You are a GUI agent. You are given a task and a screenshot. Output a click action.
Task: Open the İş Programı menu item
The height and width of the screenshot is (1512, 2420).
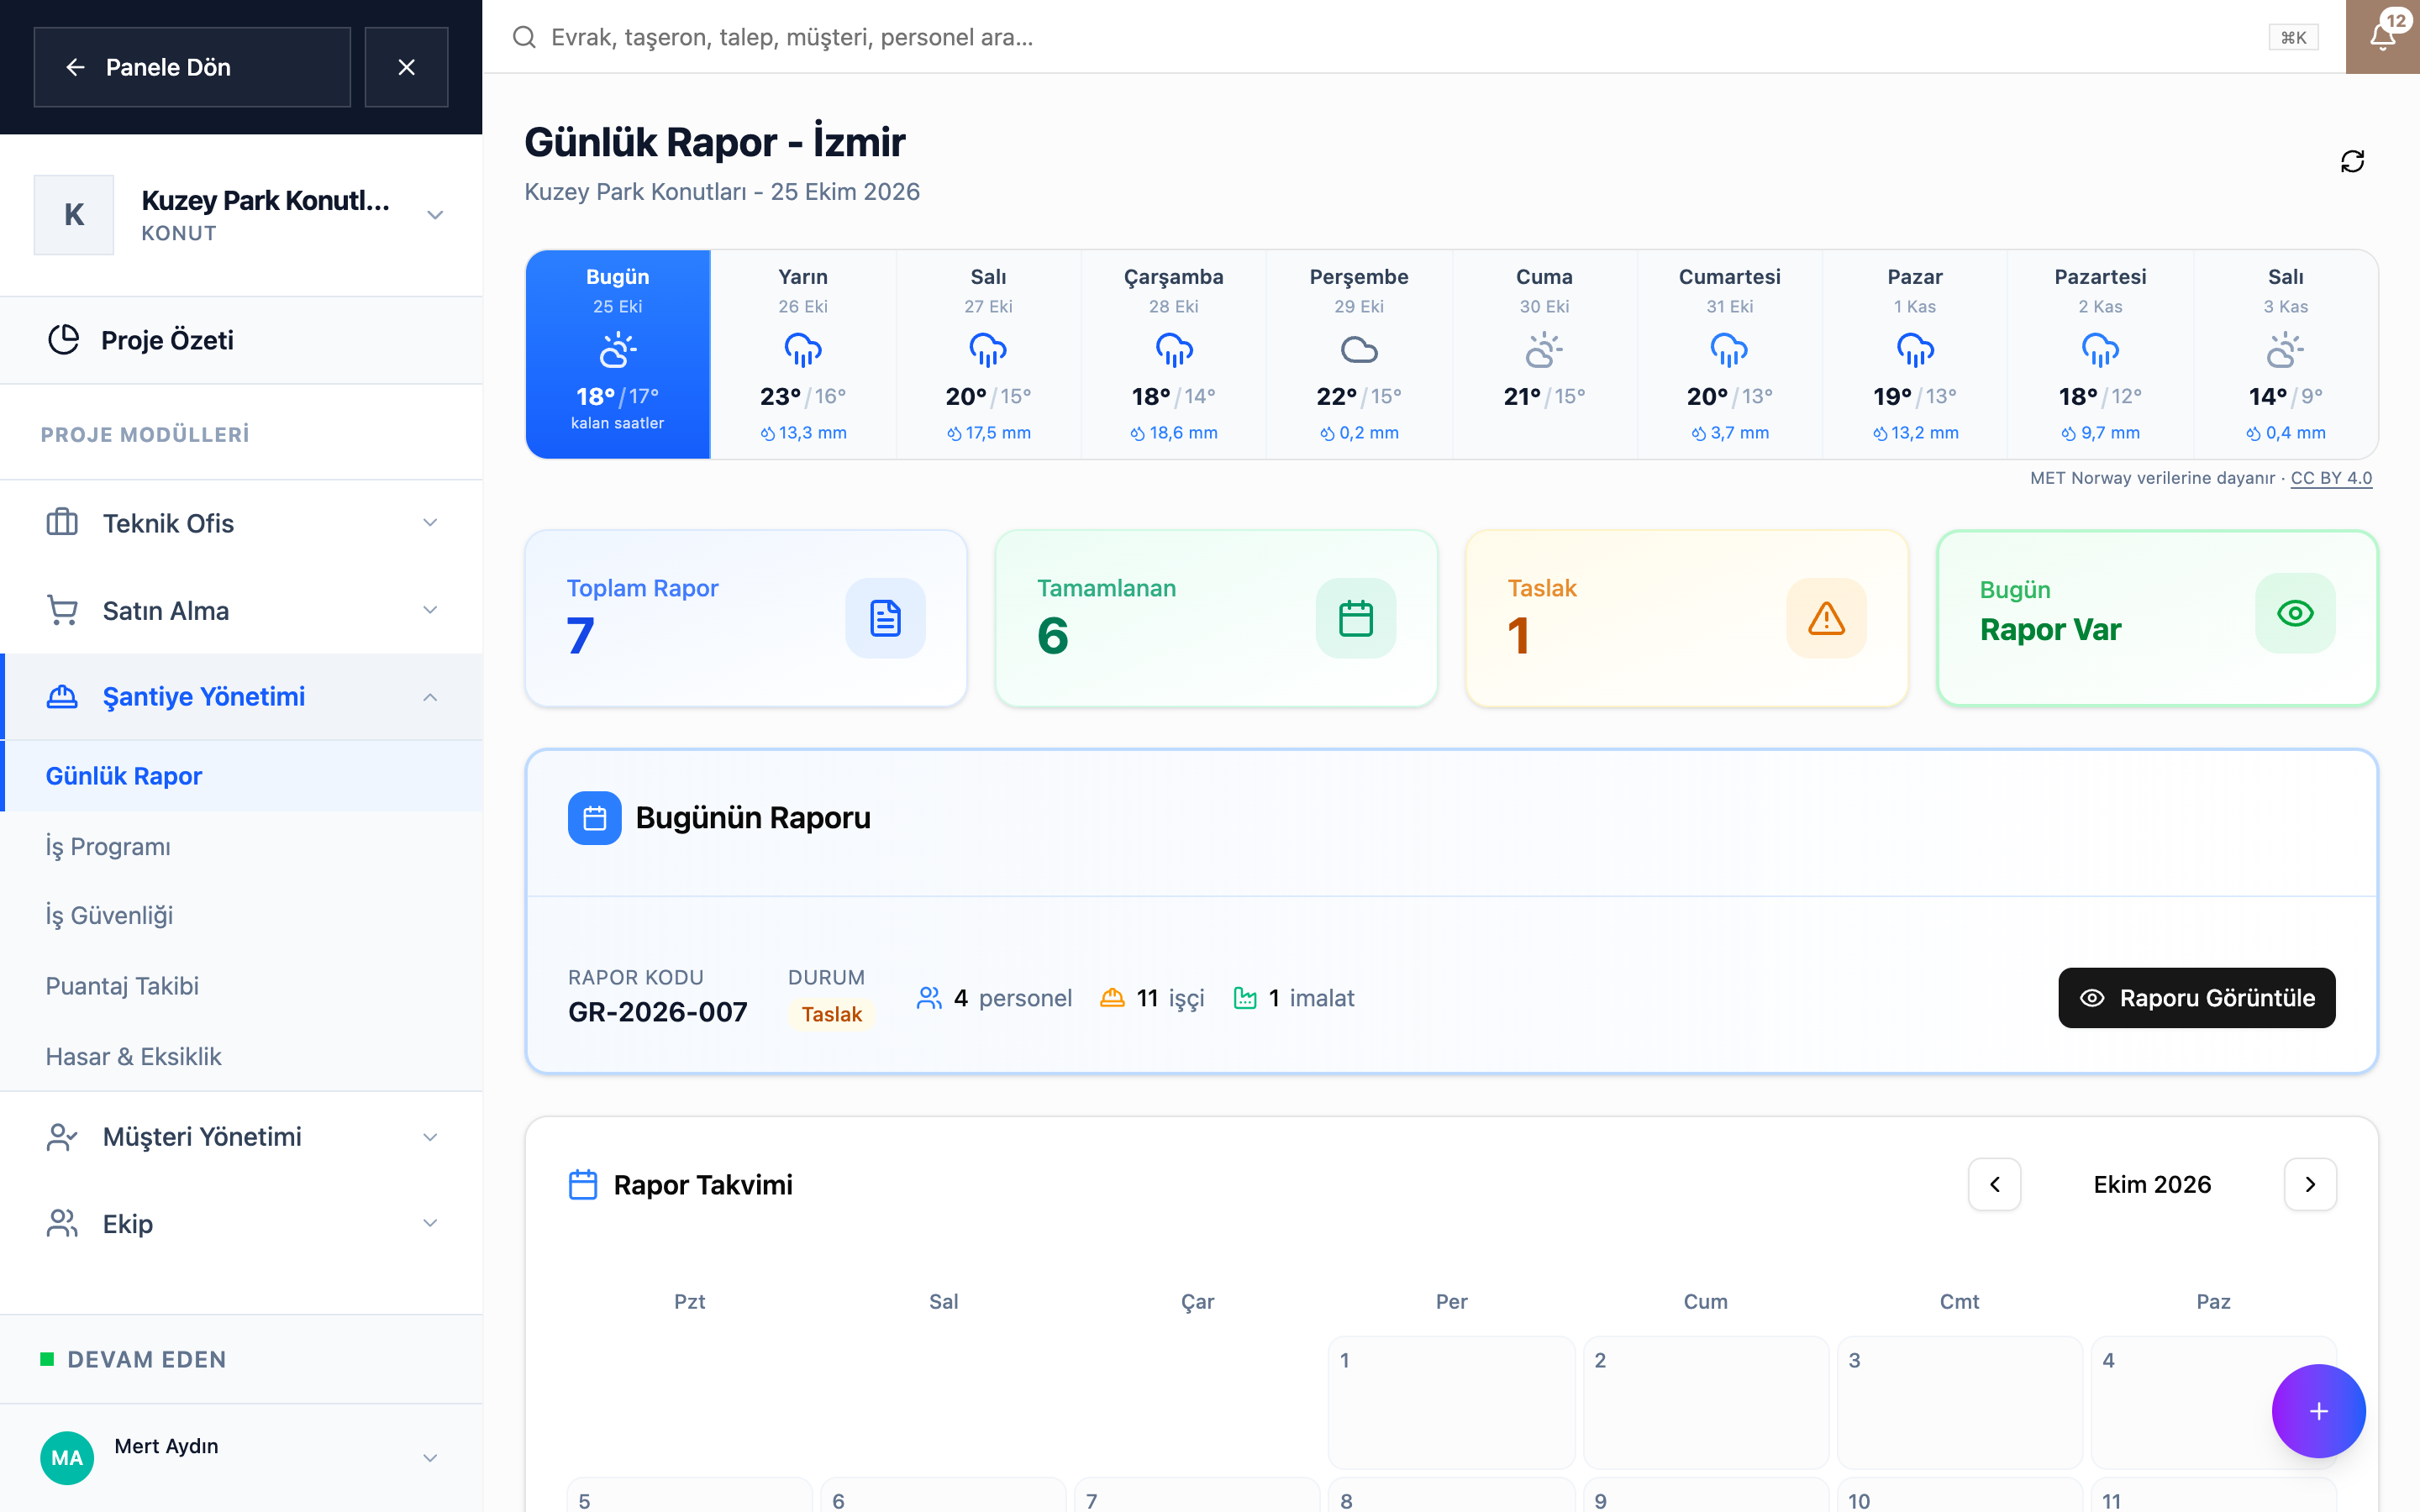pos(241,846)
